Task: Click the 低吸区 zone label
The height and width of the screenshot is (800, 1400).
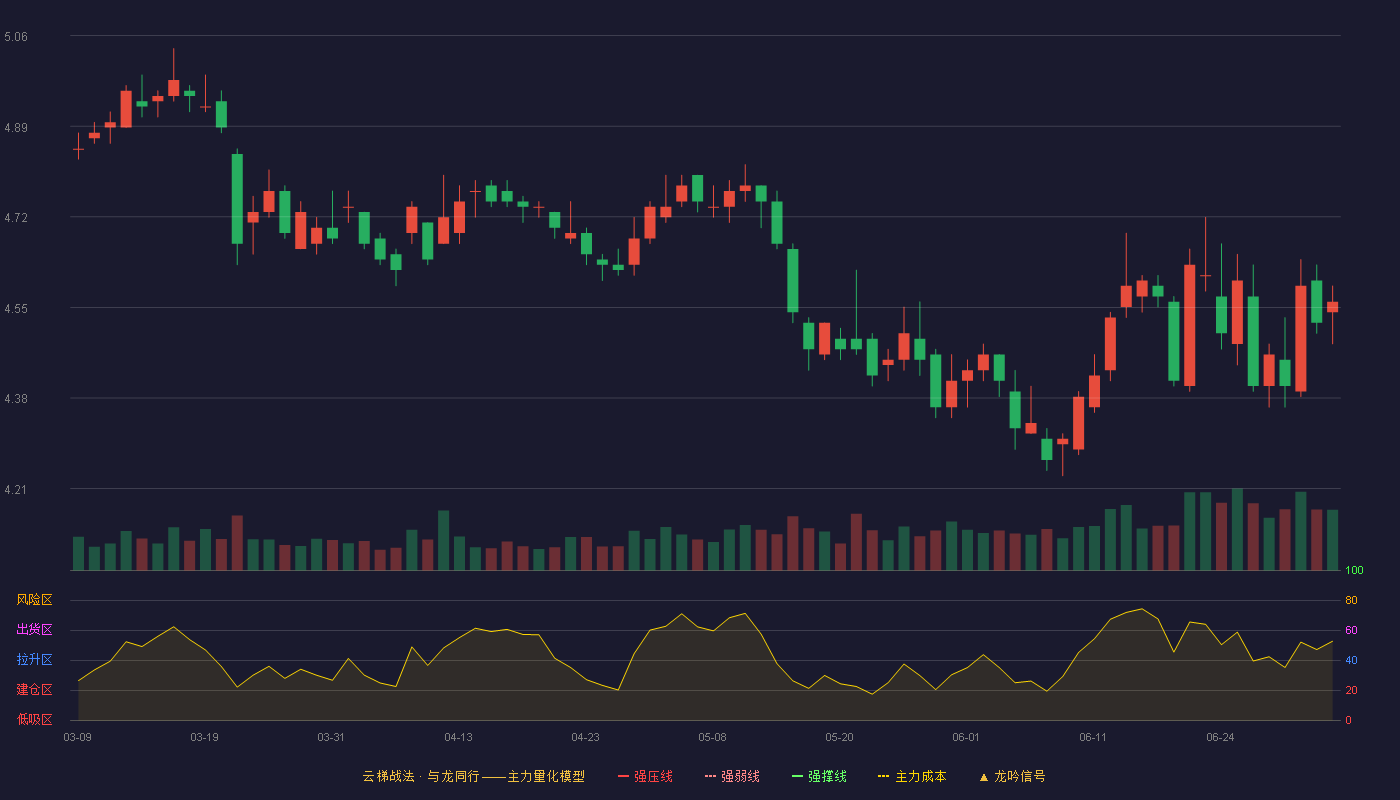Action: tap(34, 719)
